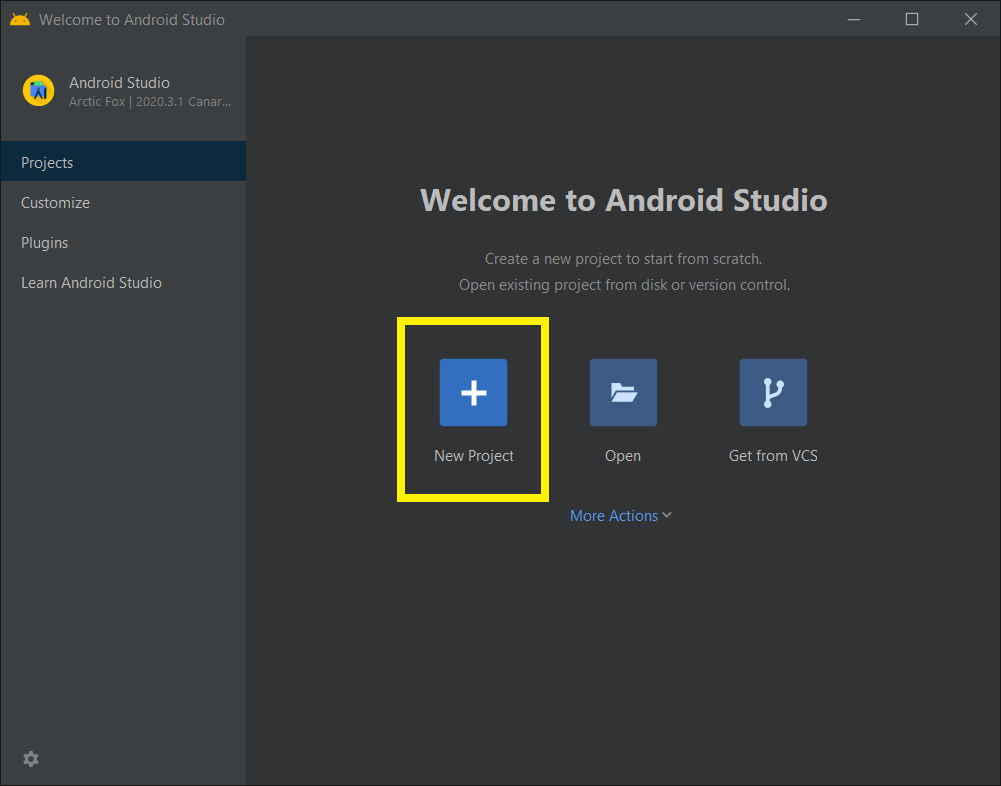1001x786 pixels.
Task: Close the Welcome to Android Studio window
Action: click(x=970, y=19)
